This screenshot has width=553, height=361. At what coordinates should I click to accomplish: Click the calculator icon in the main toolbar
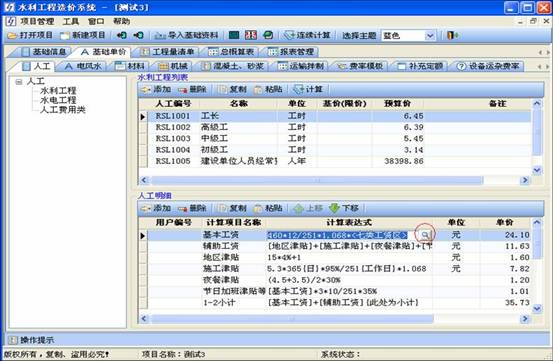[251, 35]
